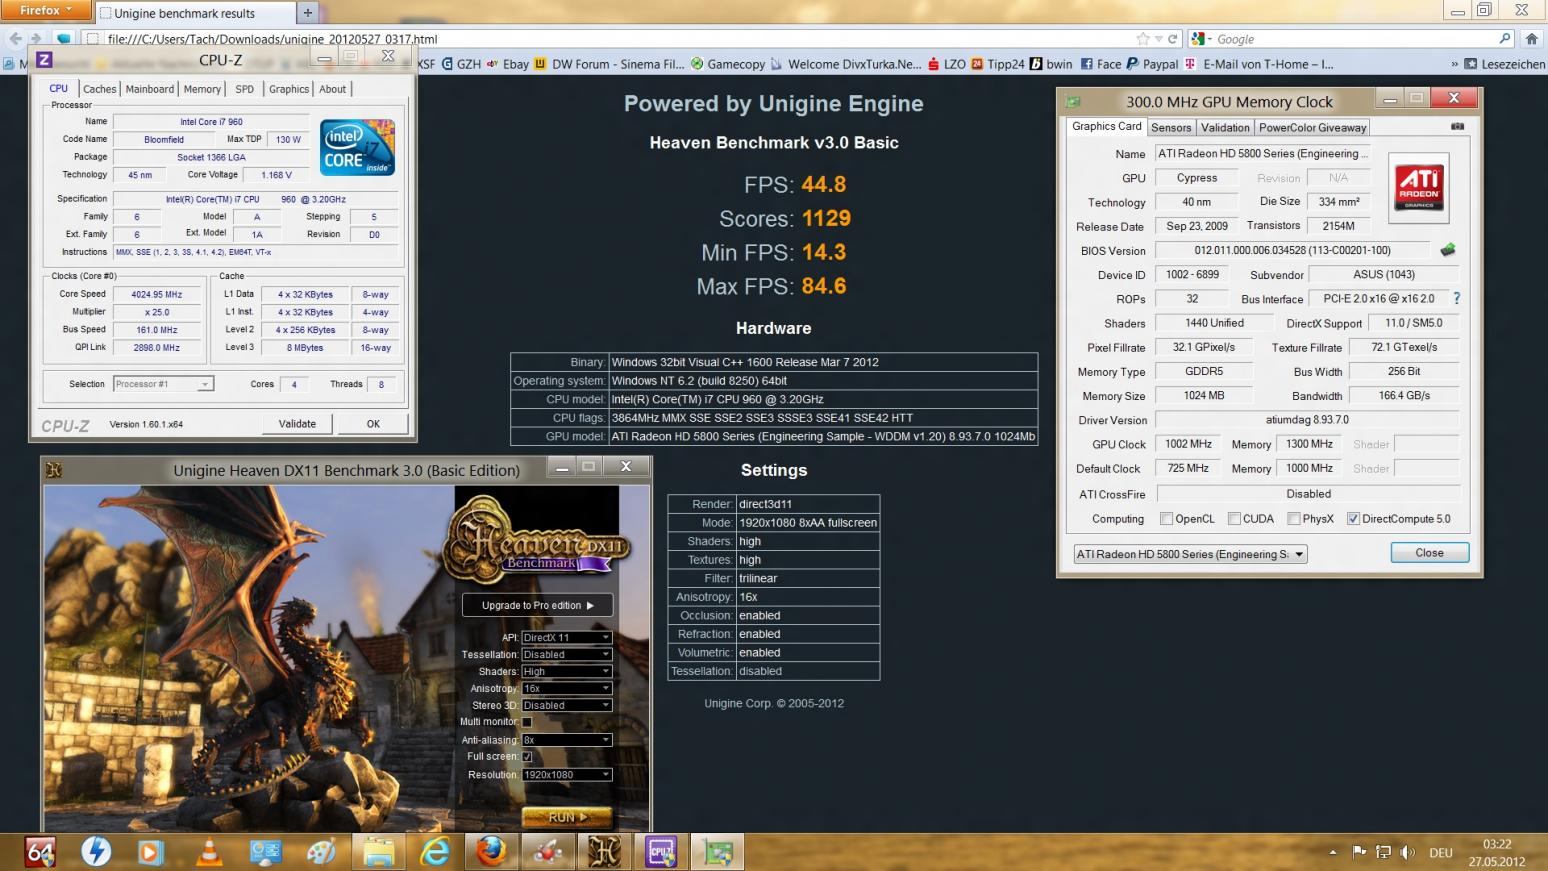Open the Shaders High dropdown
Viewport: 1548px width, 871px height.
click(566, 671)
